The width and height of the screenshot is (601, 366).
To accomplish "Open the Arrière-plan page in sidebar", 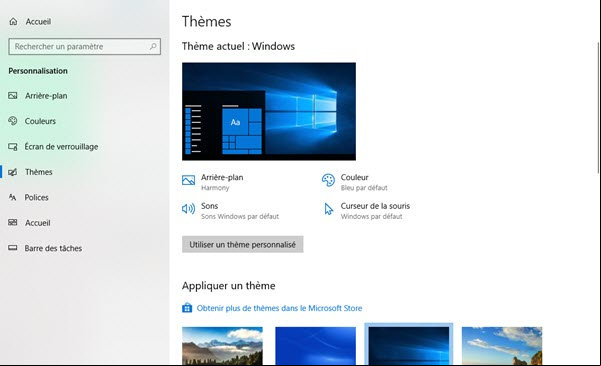I will 46,96.
